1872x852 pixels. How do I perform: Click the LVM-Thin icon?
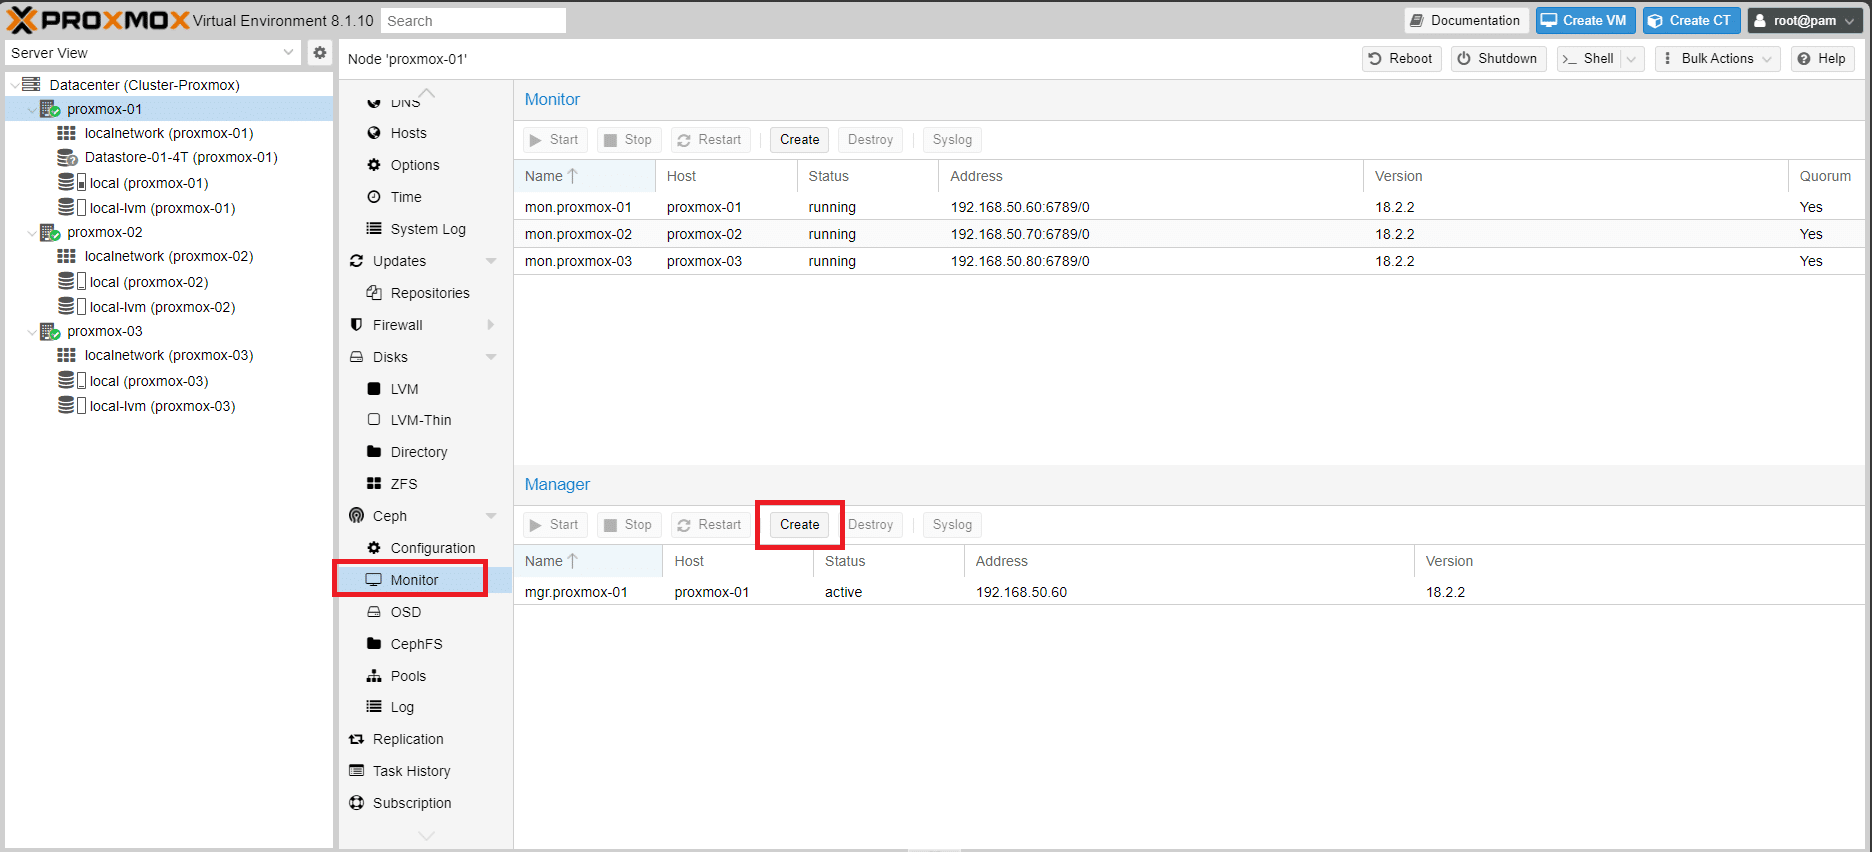point(374,420)
